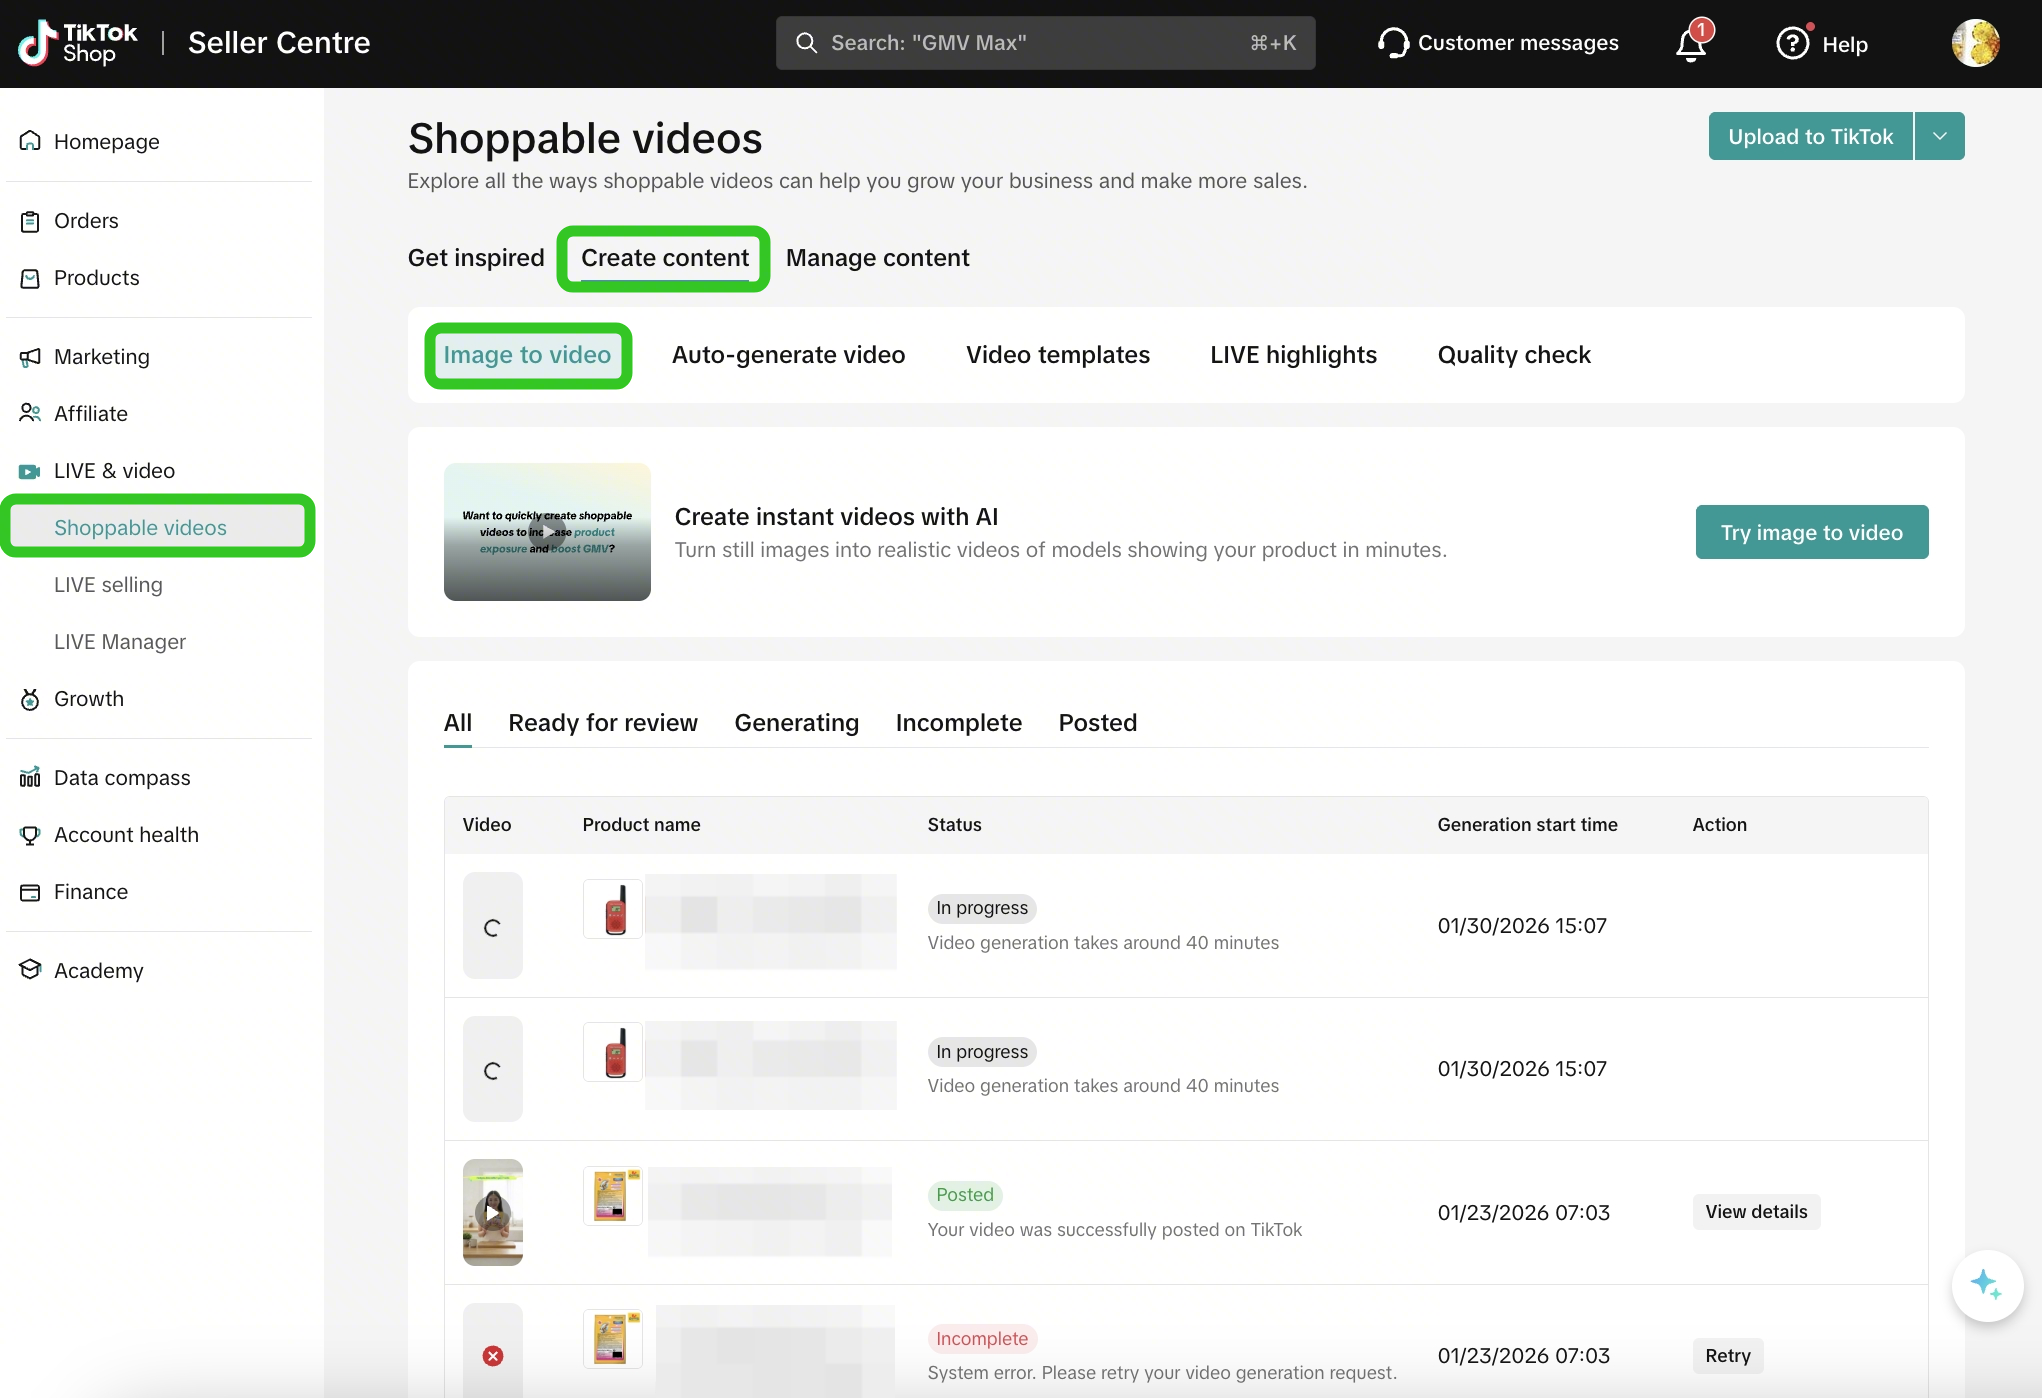Viewport: 2042px width, 1398px height.
Task: Click TikTok Shop logo
Action: tap(78, 43)
